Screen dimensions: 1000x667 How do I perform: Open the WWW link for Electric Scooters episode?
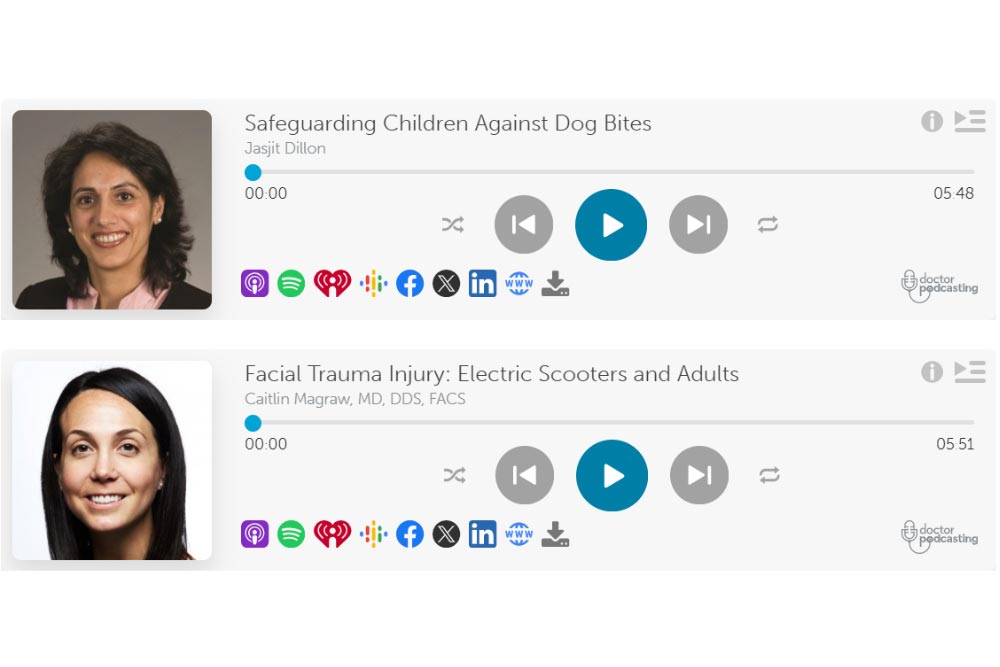coord(519,534)
